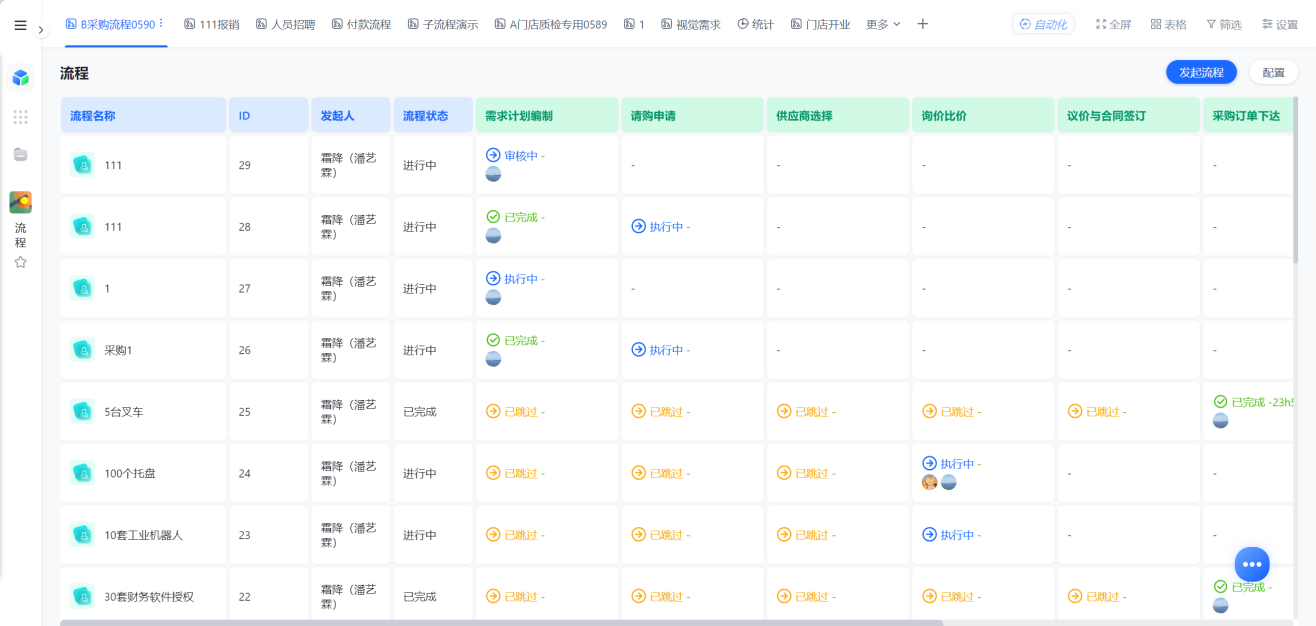
Task: Click the user avatar in row 29 审核中 cell
Action: pos(493,174)
